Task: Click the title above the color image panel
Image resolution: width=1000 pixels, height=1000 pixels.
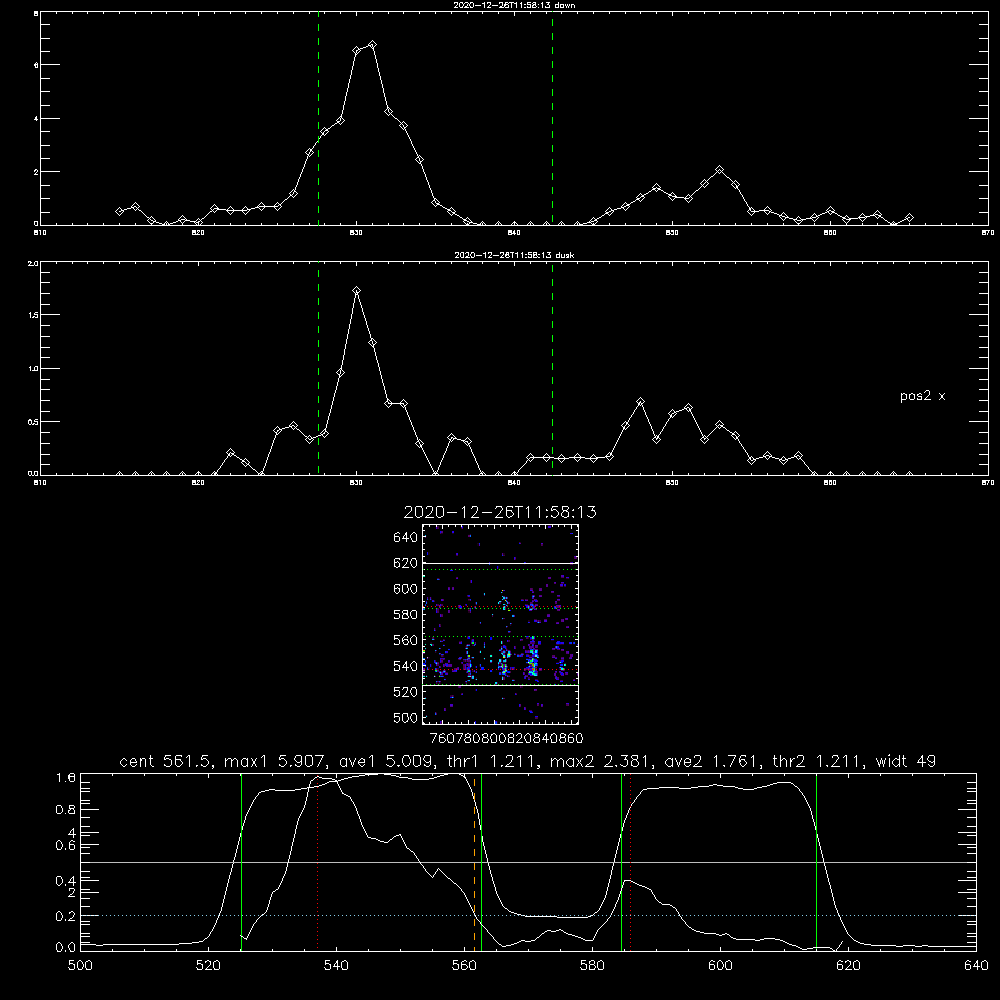Action: point(500,512)
